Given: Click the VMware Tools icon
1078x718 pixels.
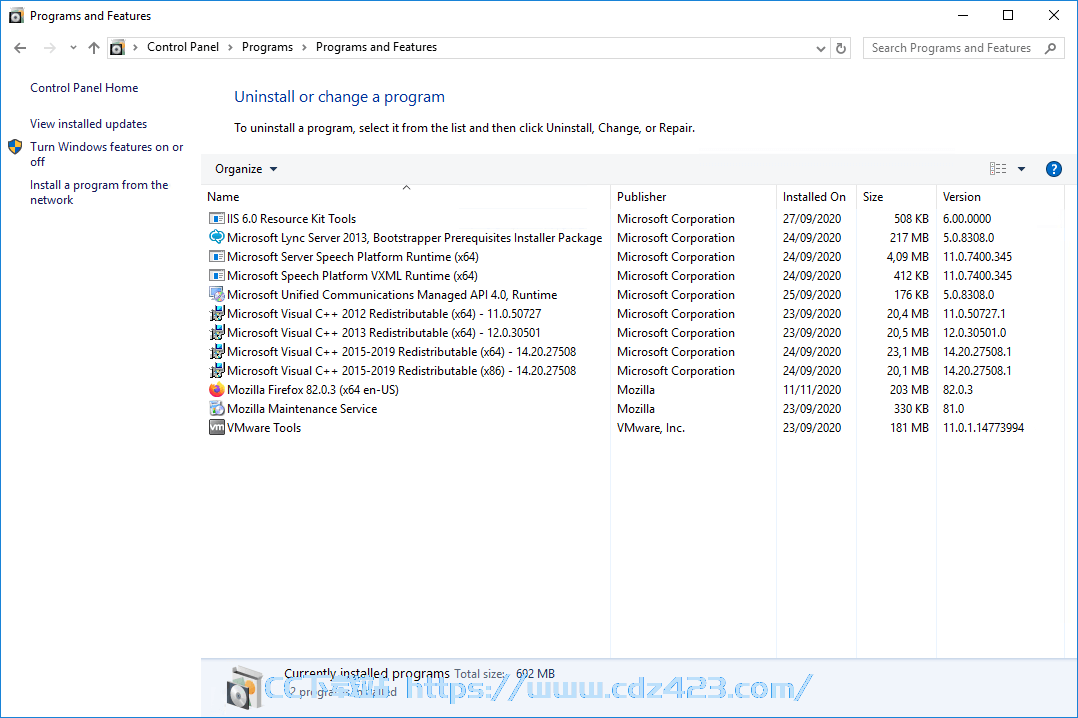Looking at the screenshot, I should pos(217,428).
